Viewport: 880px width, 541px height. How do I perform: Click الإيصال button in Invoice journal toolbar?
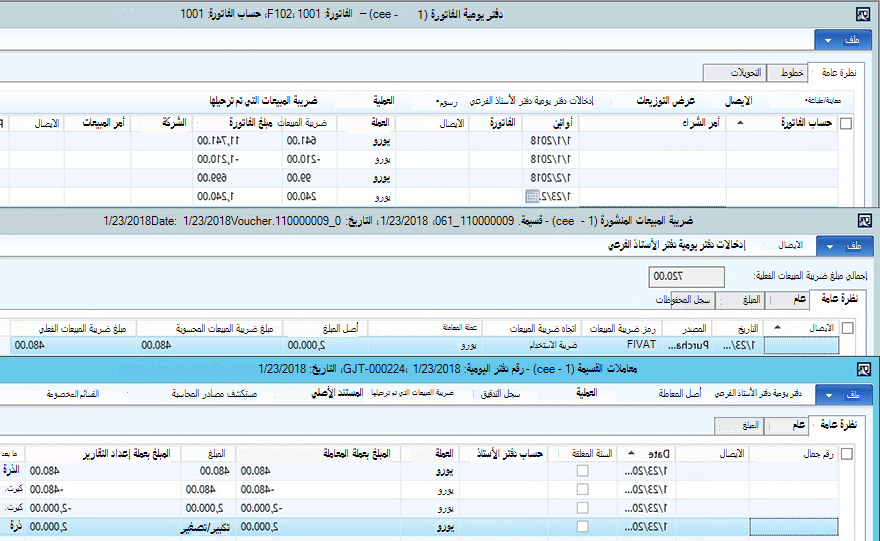[x=738, y=101]
